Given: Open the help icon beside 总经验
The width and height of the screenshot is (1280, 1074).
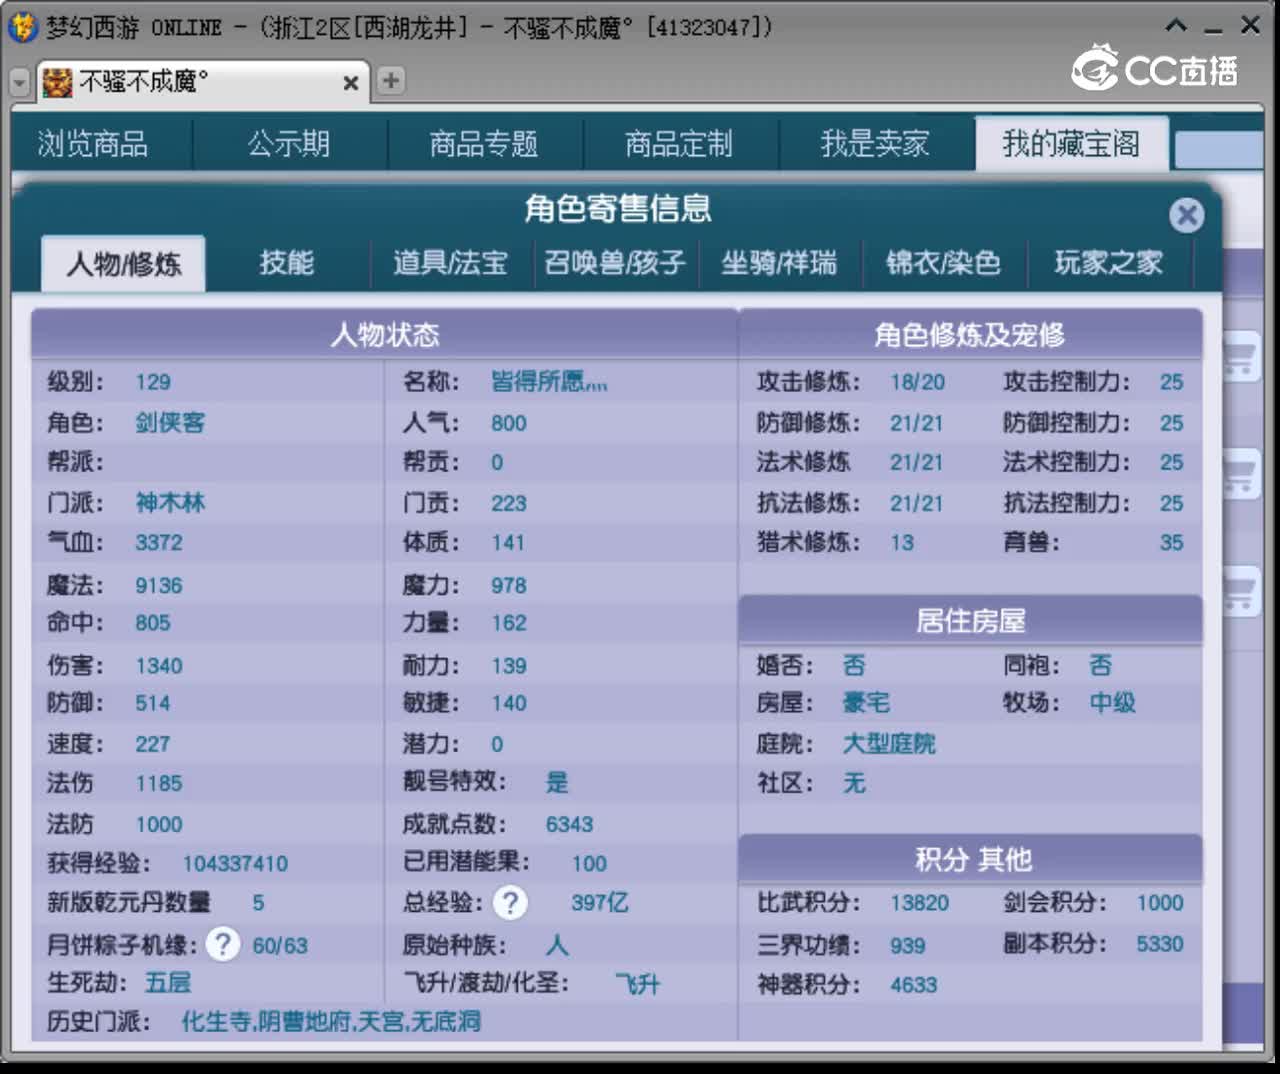Looking at the screenshot, I should pyautogui.click(x=510, y=903).
